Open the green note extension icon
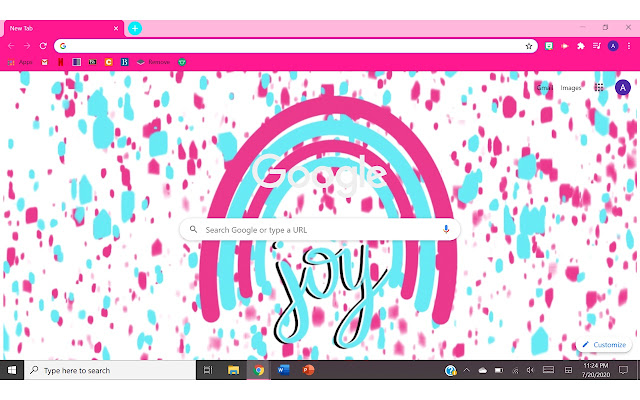The image size is (640, 400). [x=549, y=46]
